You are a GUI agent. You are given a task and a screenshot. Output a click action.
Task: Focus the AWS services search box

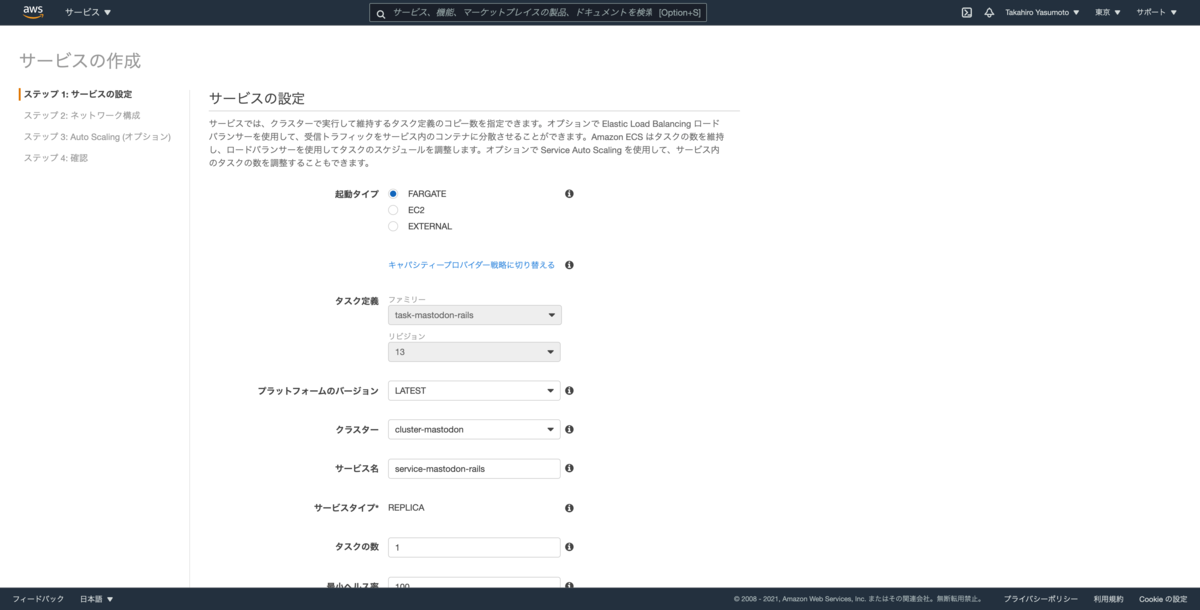pos(538,13)
